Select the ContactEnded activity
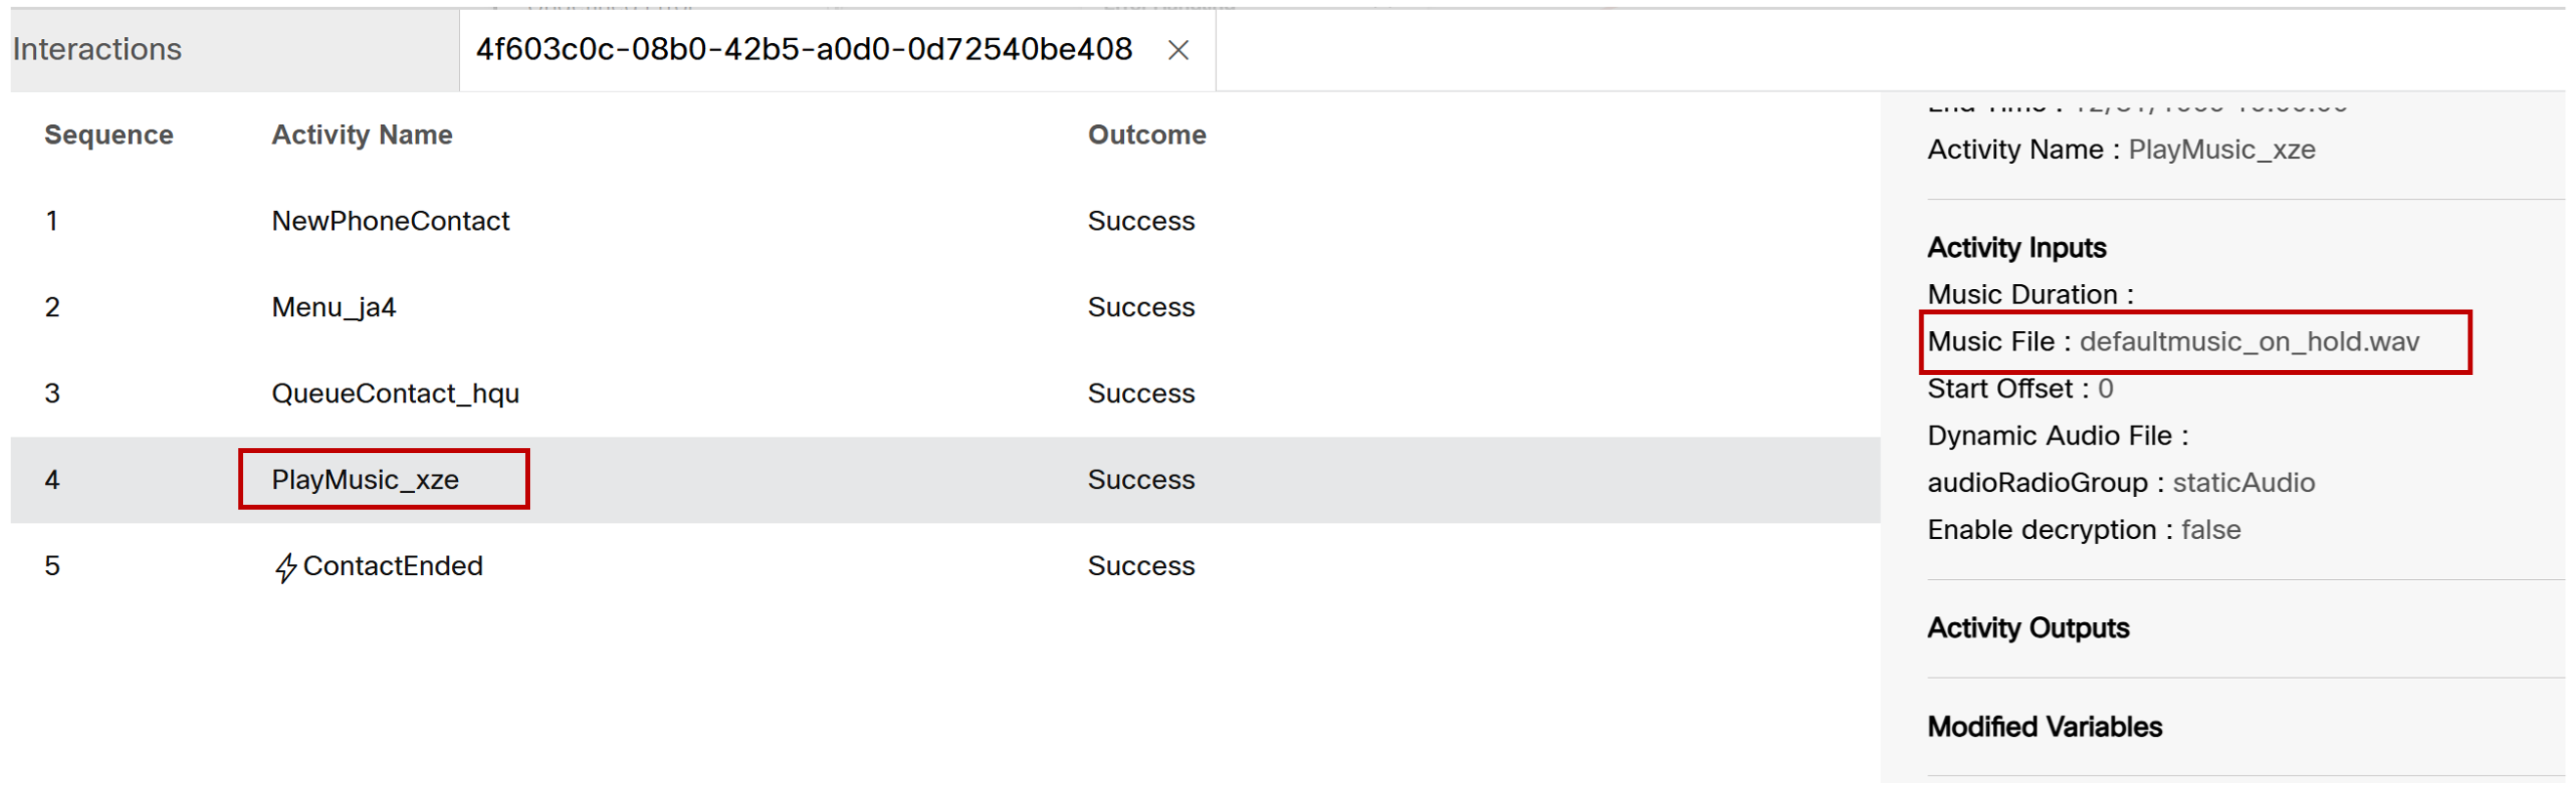Image resolution: width=2576 pixels, height=785 pixels. 392,566
